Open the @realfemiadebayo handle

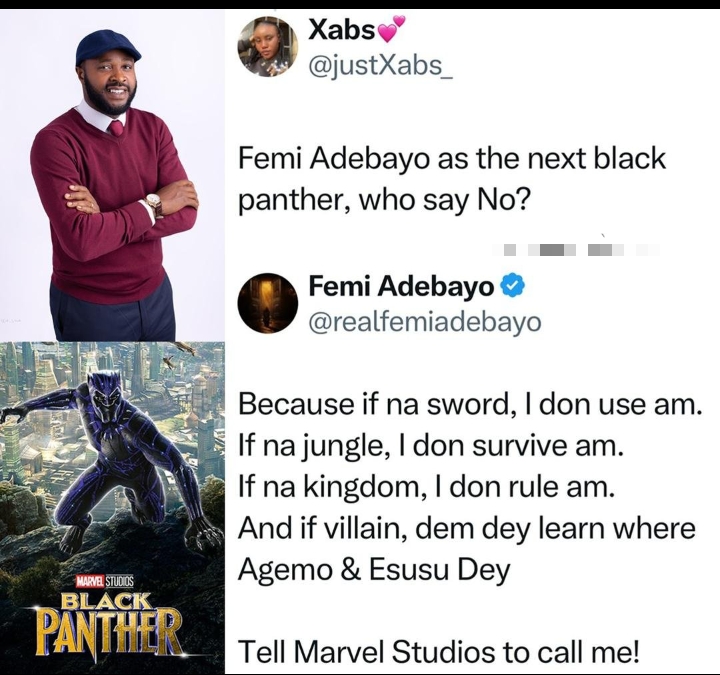(426, 320)
